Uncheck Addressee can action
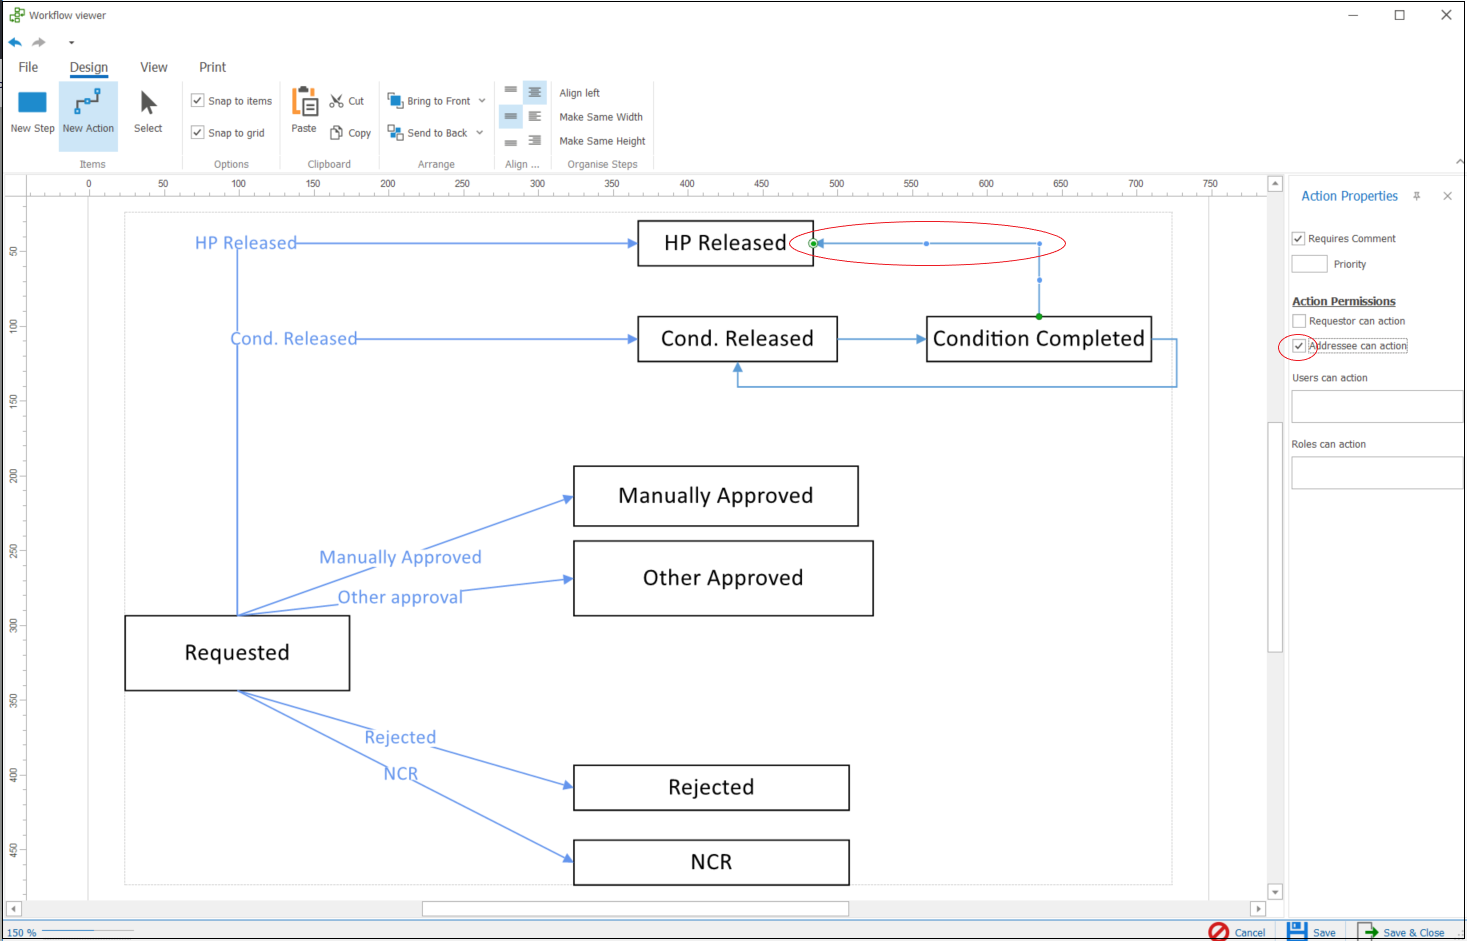The height and width of the screenshot is (941, 1467). pos(1299,346)
